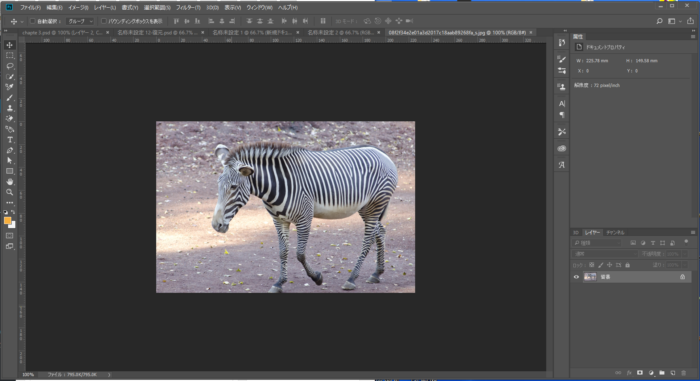
Task: Create a new adjustment layer half-circle icon
Action: pos(651,373)
